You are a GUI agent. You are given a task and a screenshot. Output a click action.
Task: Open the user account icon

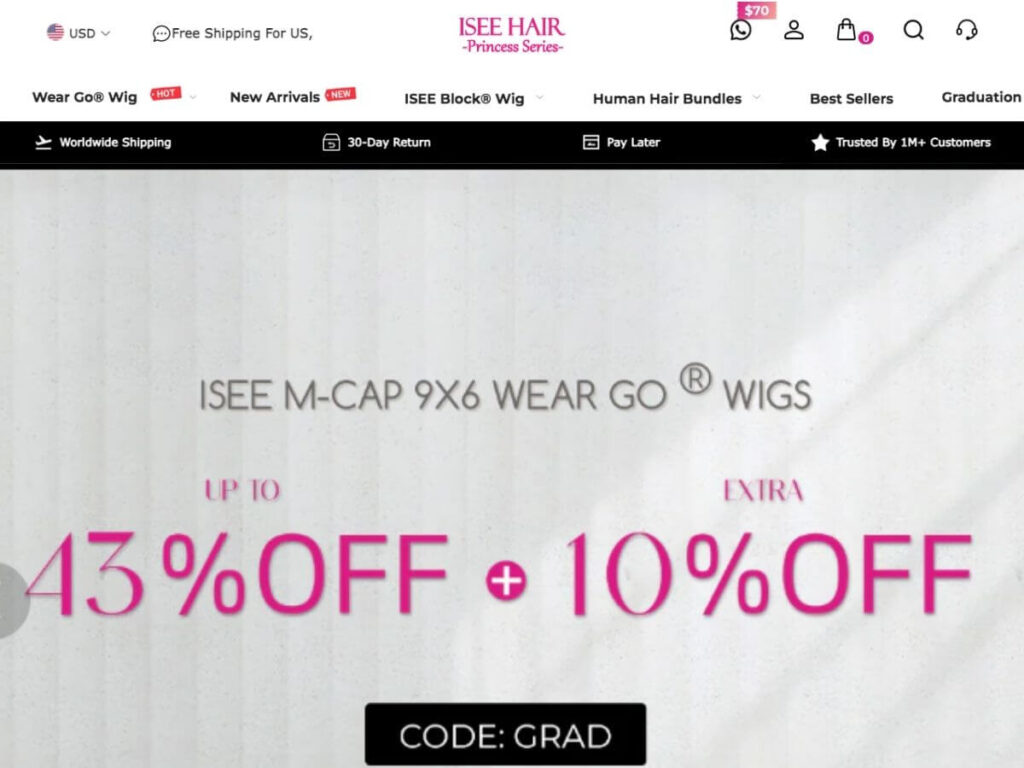(793, 30)
